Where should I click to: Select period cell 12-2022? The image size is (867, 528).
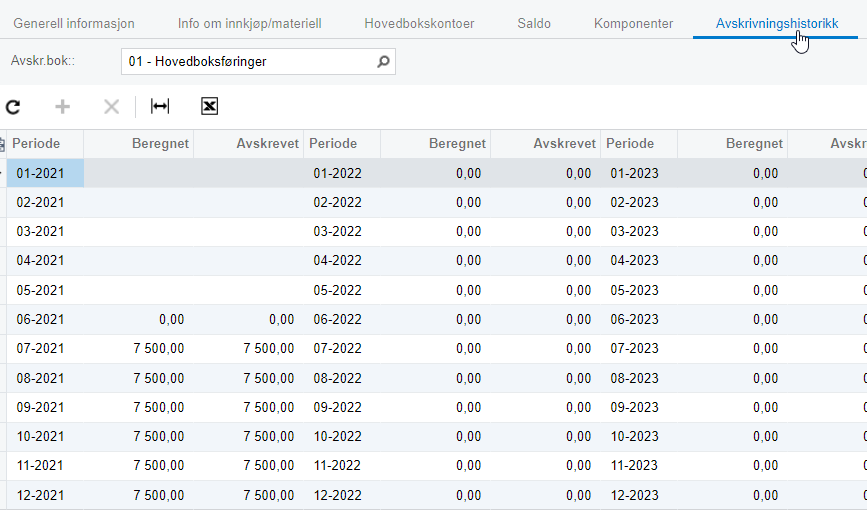coord(342,495)
